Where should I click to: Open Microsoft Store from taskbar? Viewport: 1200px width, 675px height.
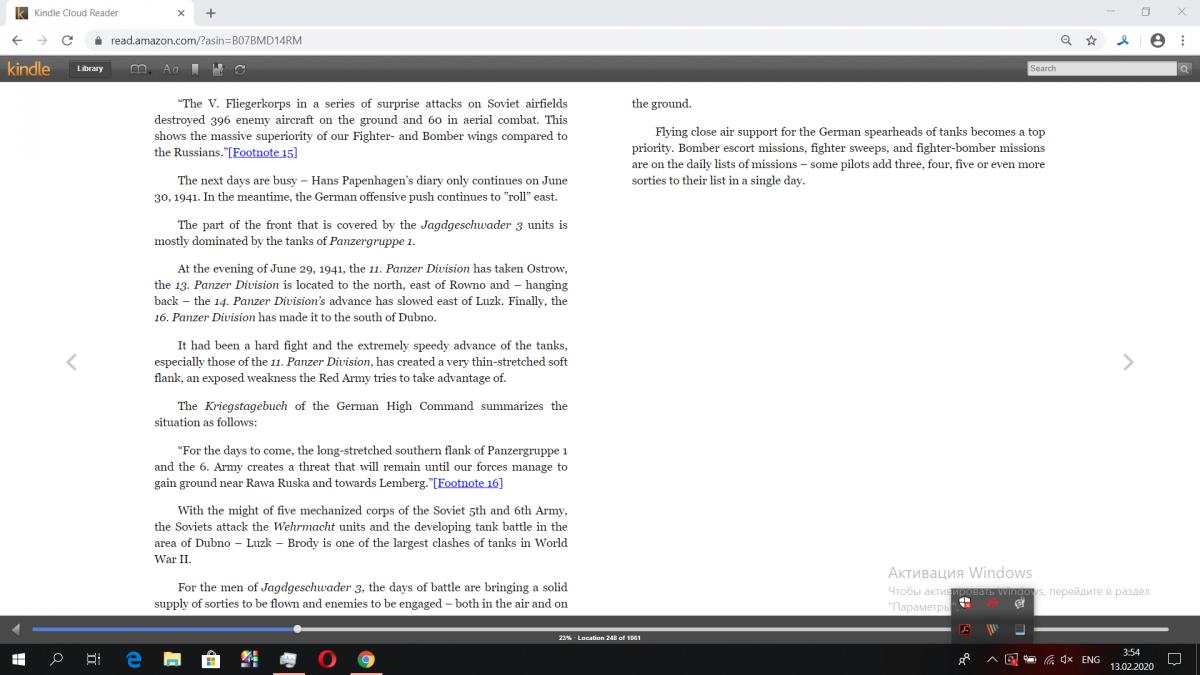(211, 659)
